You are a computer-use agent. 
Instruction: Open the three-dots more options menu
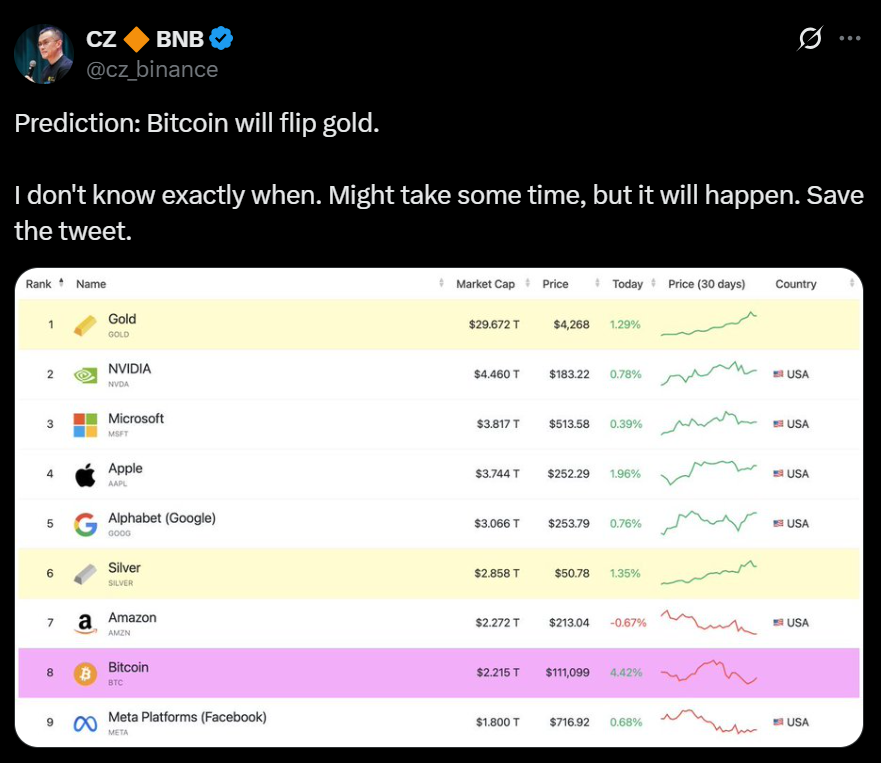[849, 39]
